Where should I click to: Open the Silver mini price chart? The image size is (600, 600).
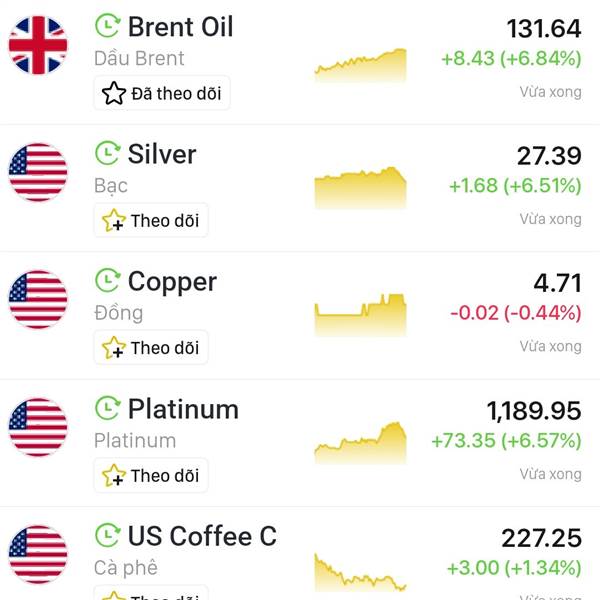tap(360, 188)
